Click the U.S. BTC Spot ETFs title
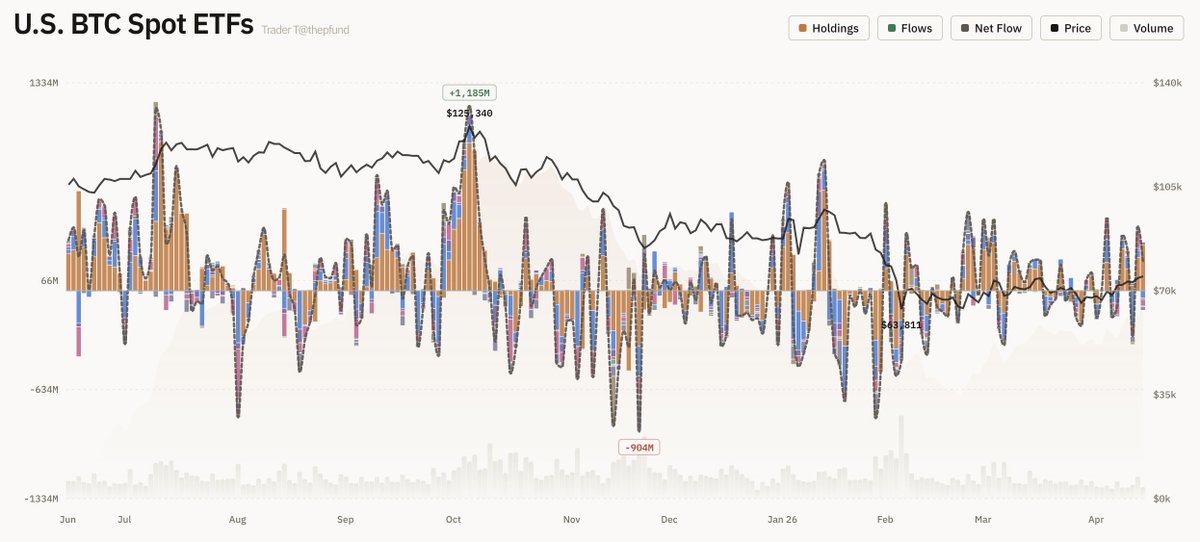Image resolution: width=1200 pixels, height=542 pixels. [x=133, y=27]
